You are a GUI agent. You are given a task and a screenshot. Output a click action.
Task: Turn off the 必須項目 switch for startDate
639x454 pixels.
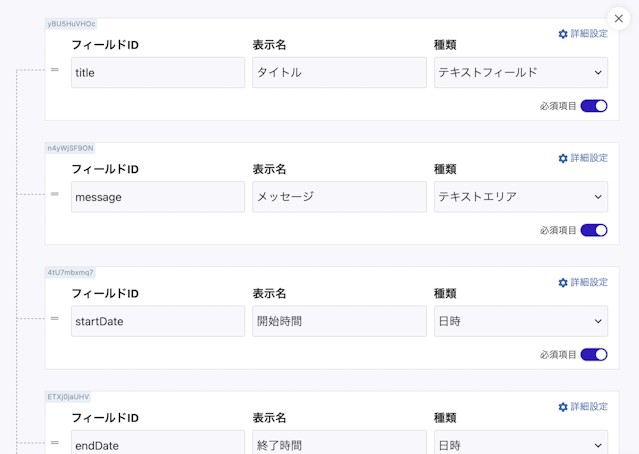point(594,354)
